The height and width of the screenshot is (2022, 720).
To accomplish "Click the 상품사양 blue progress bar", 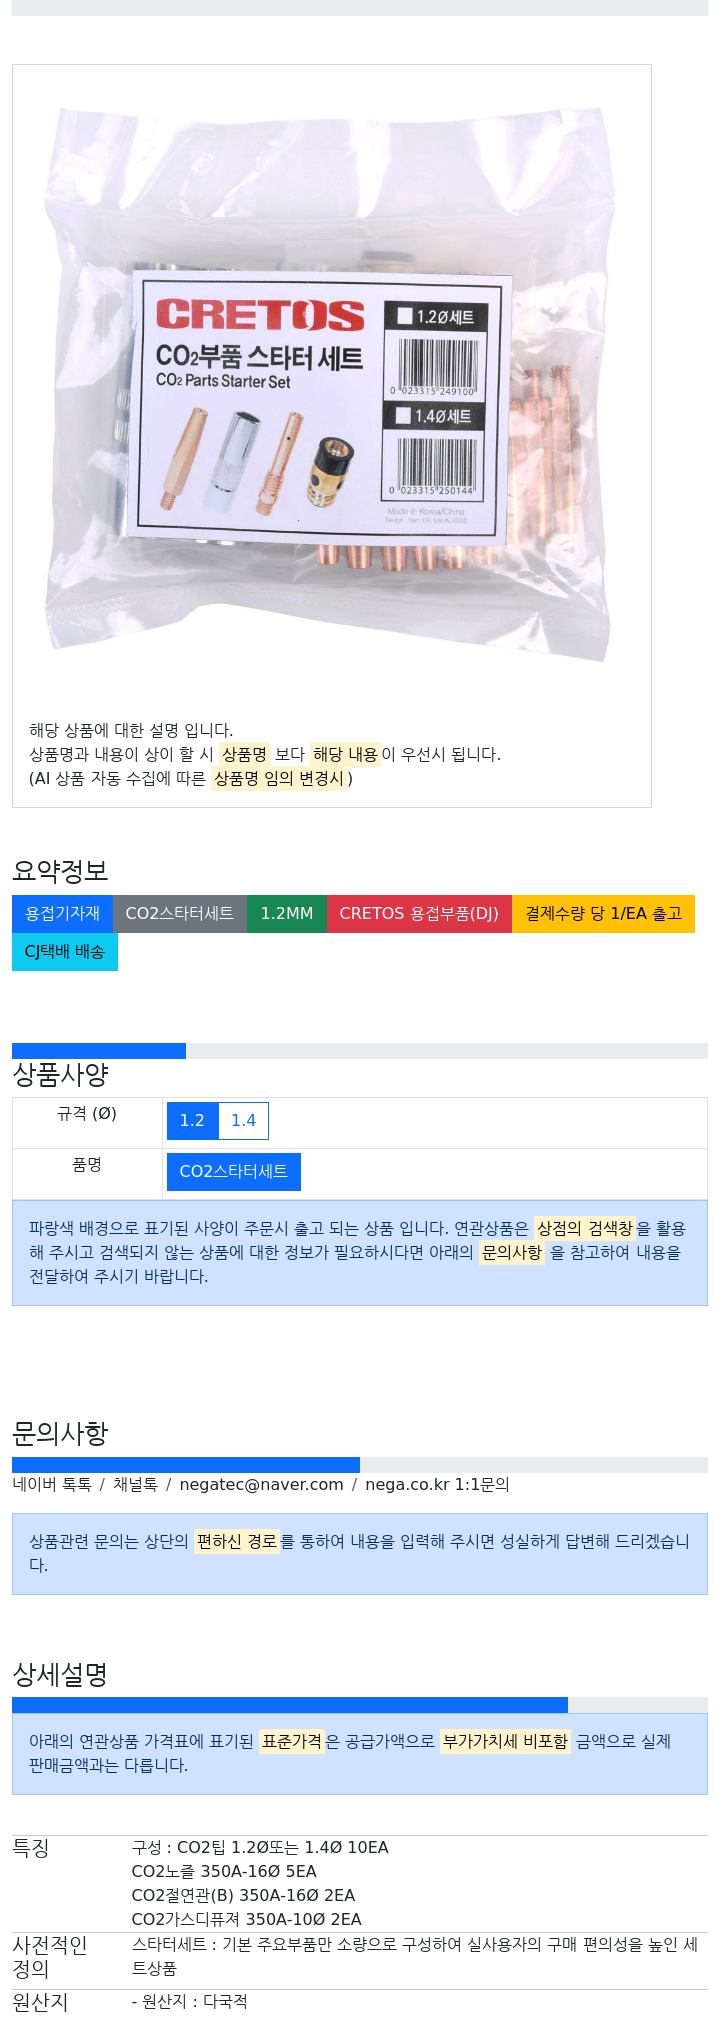I will coord(99,1050).
